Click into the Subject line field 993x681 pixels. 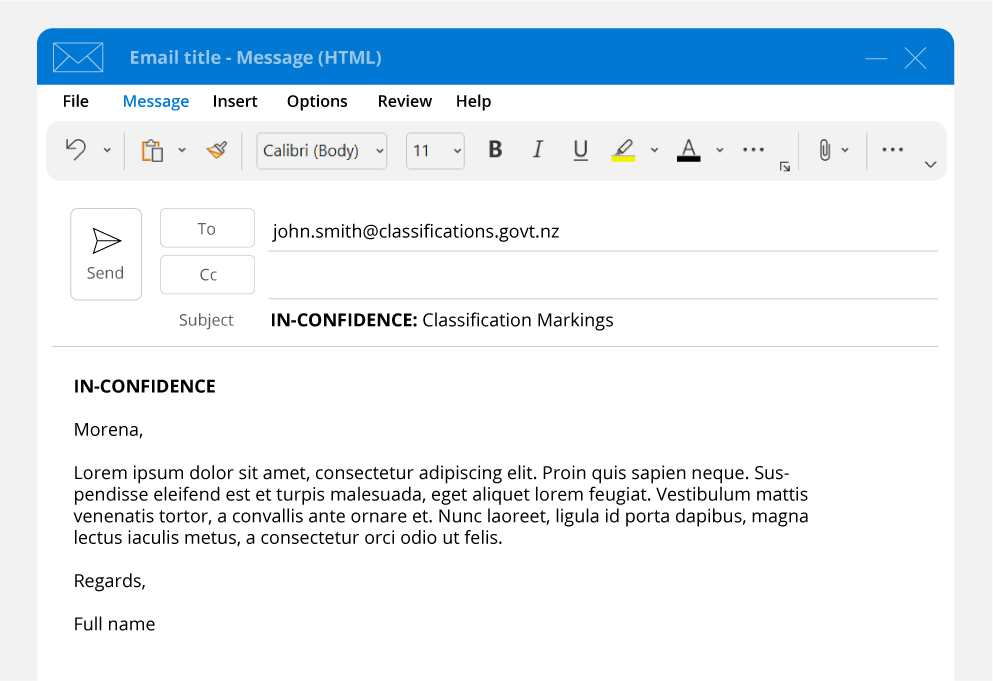pos(600,320)
